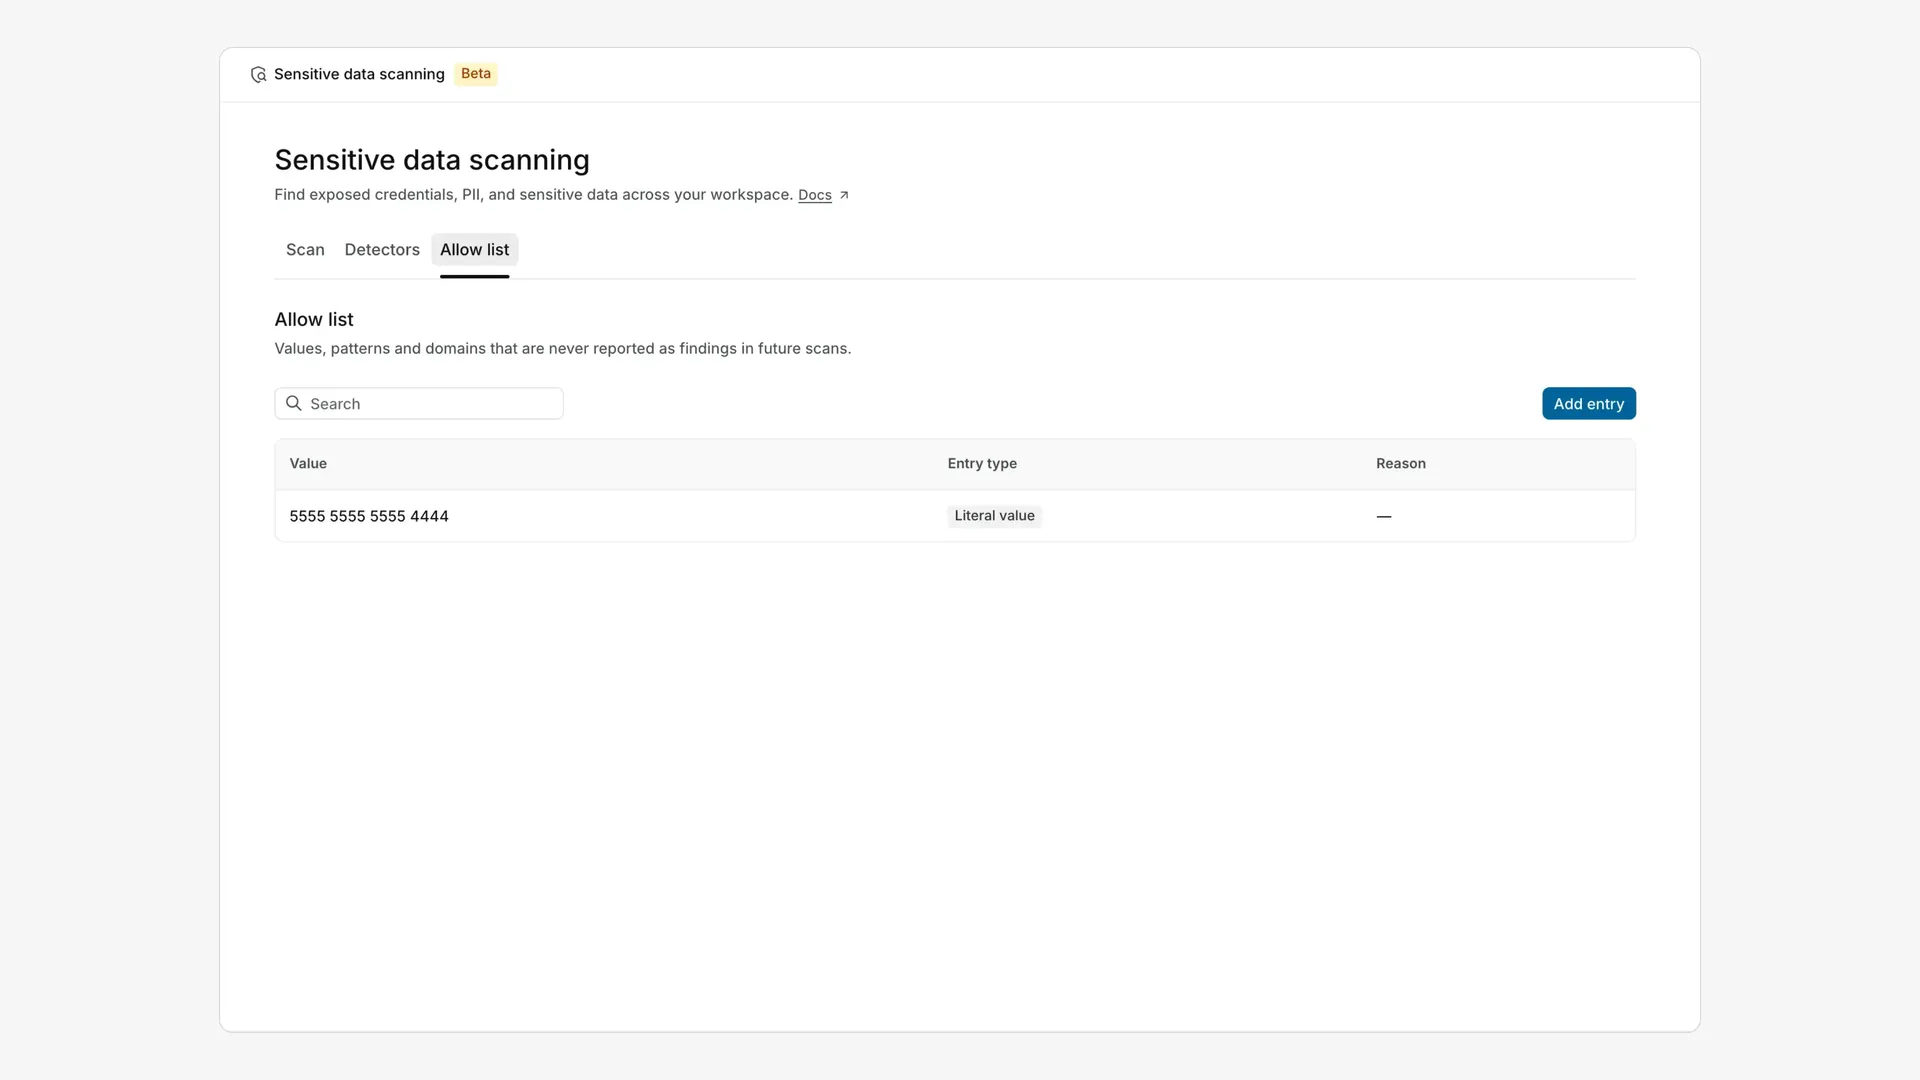Image resolution: width=1920 pixels, height=1080 pixels.
Task: Select the 5555 5555 5555 4444 entry
Action: click(369, 516)
